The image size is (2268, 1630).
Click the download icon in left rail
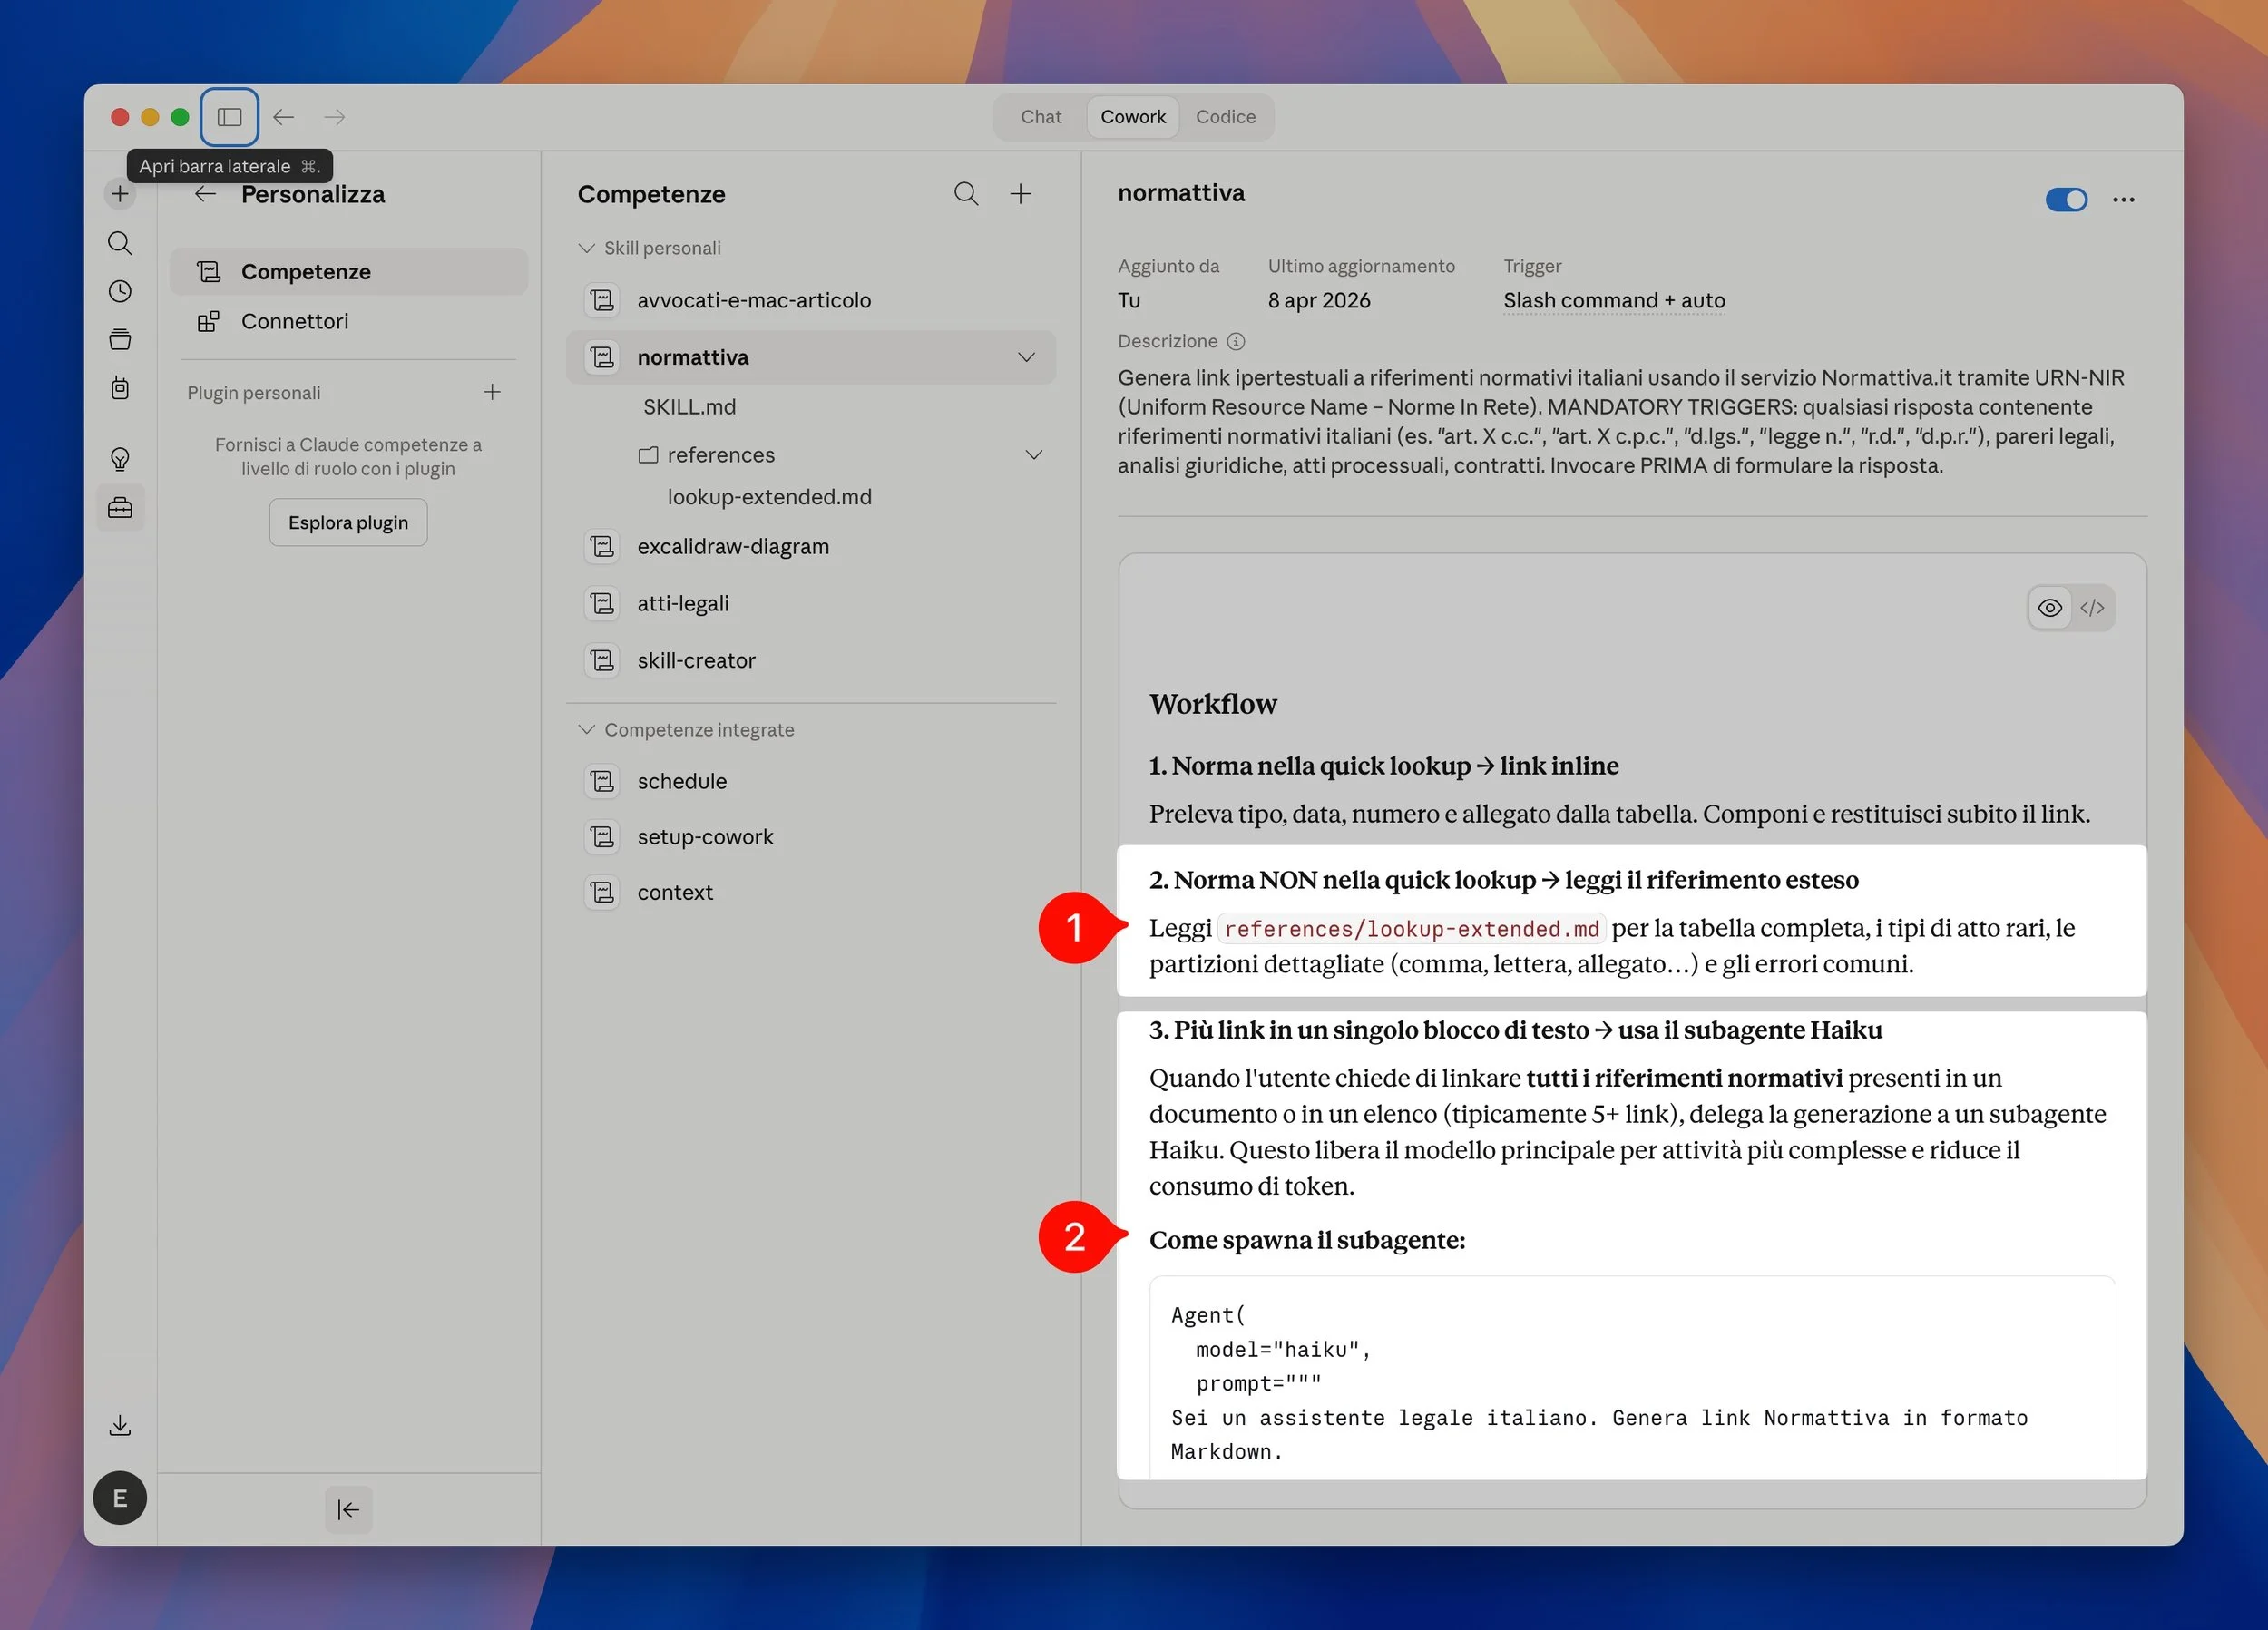pyautogui.click(x=120, y=1425)
